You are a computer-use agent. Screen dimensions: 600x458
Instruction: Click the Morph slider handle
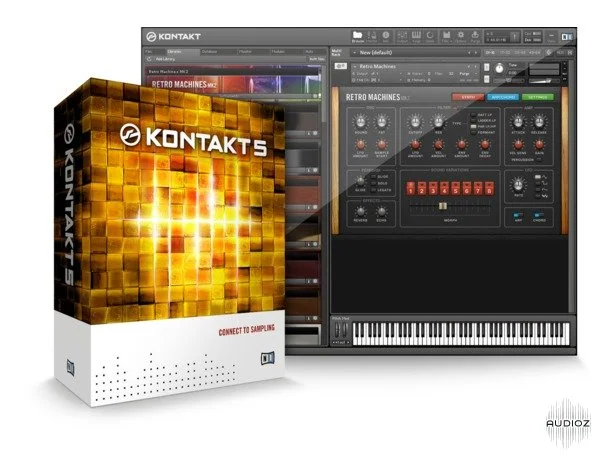point(443,206)
